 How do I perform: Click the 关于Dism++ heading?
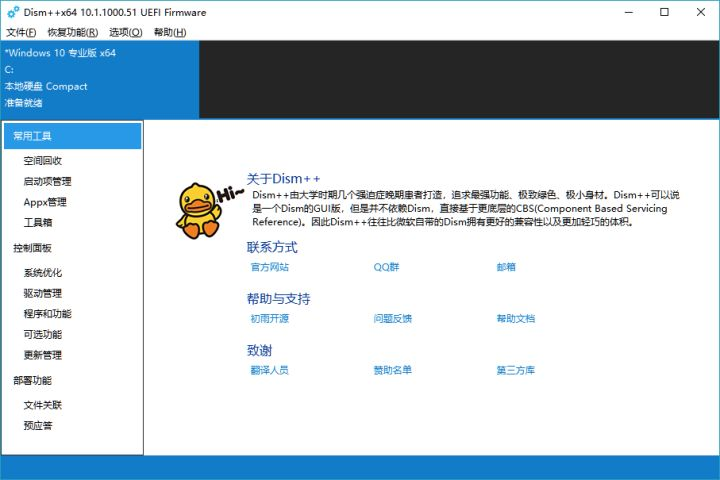click(x=283, y=179)
